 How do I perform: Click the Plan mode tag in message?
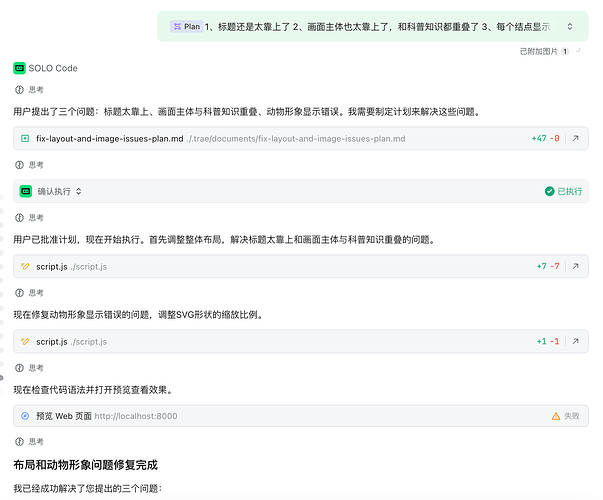(185, 26)
